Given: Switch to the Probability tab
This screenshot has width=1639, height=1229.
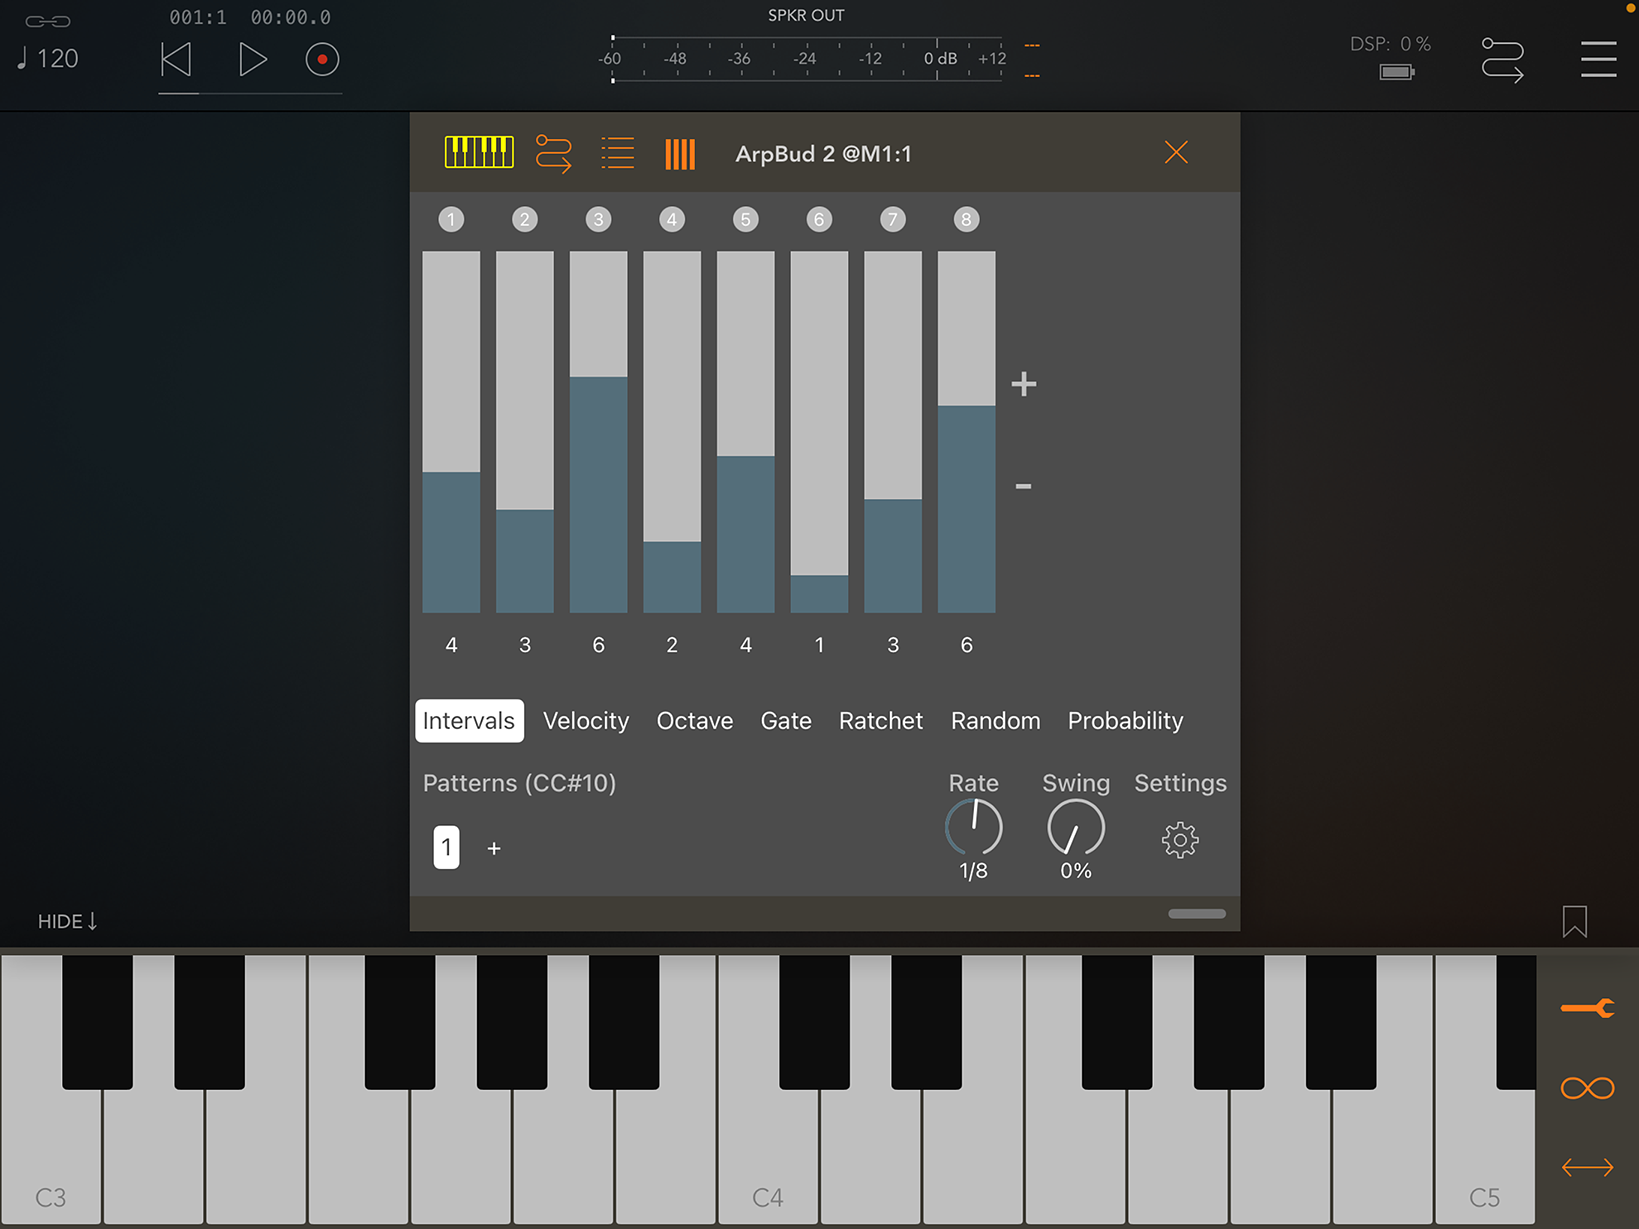Looking at the screenshot, I should pyautogui.click(x=1125, y=721).
